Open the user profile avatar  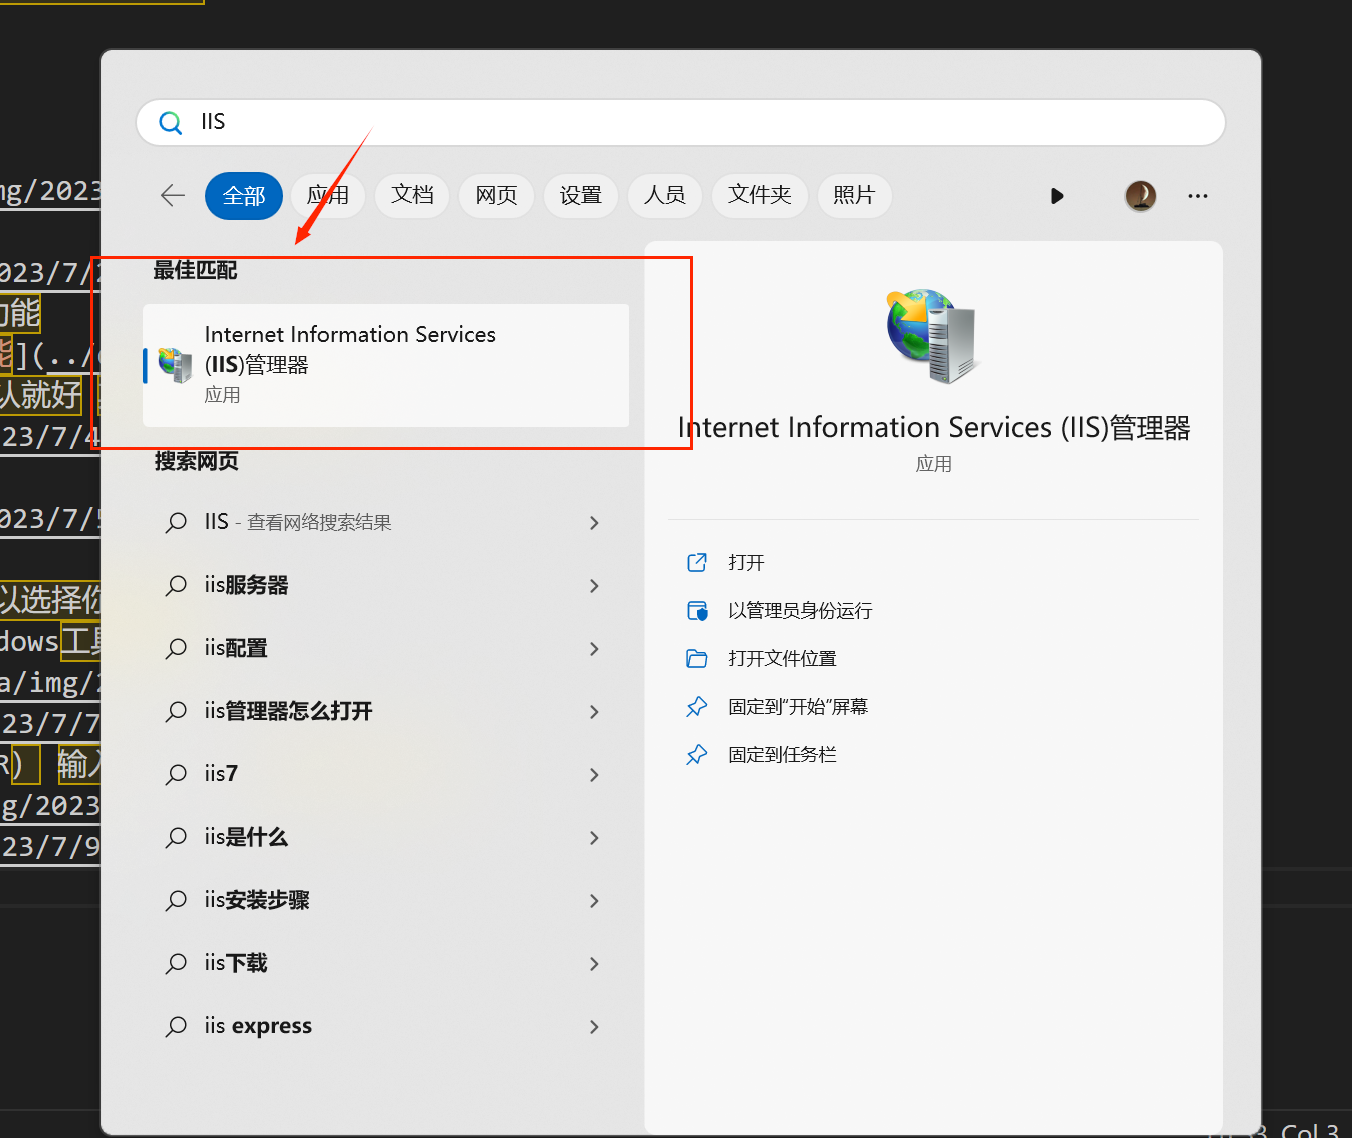coord(1141,196)
